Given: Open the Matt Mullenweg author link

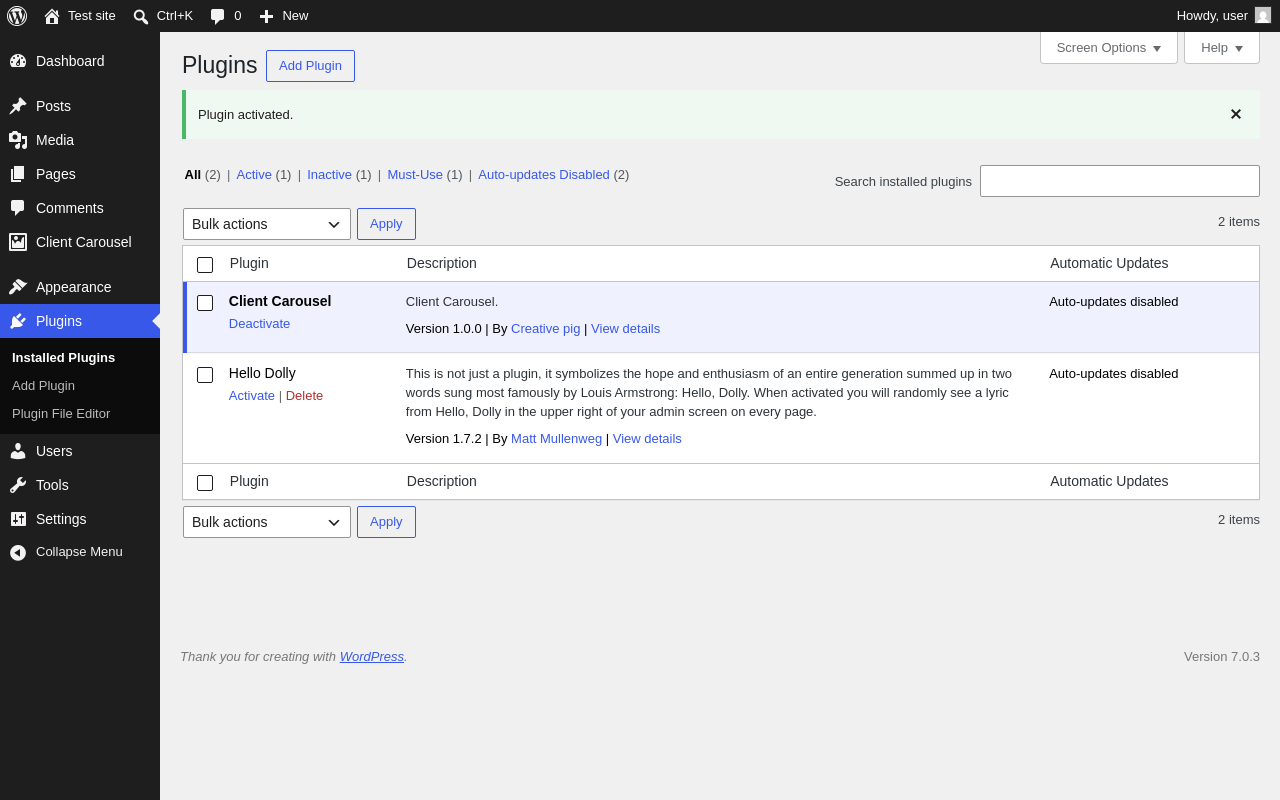Looking at the screenshot, I should tap(556, 439).
